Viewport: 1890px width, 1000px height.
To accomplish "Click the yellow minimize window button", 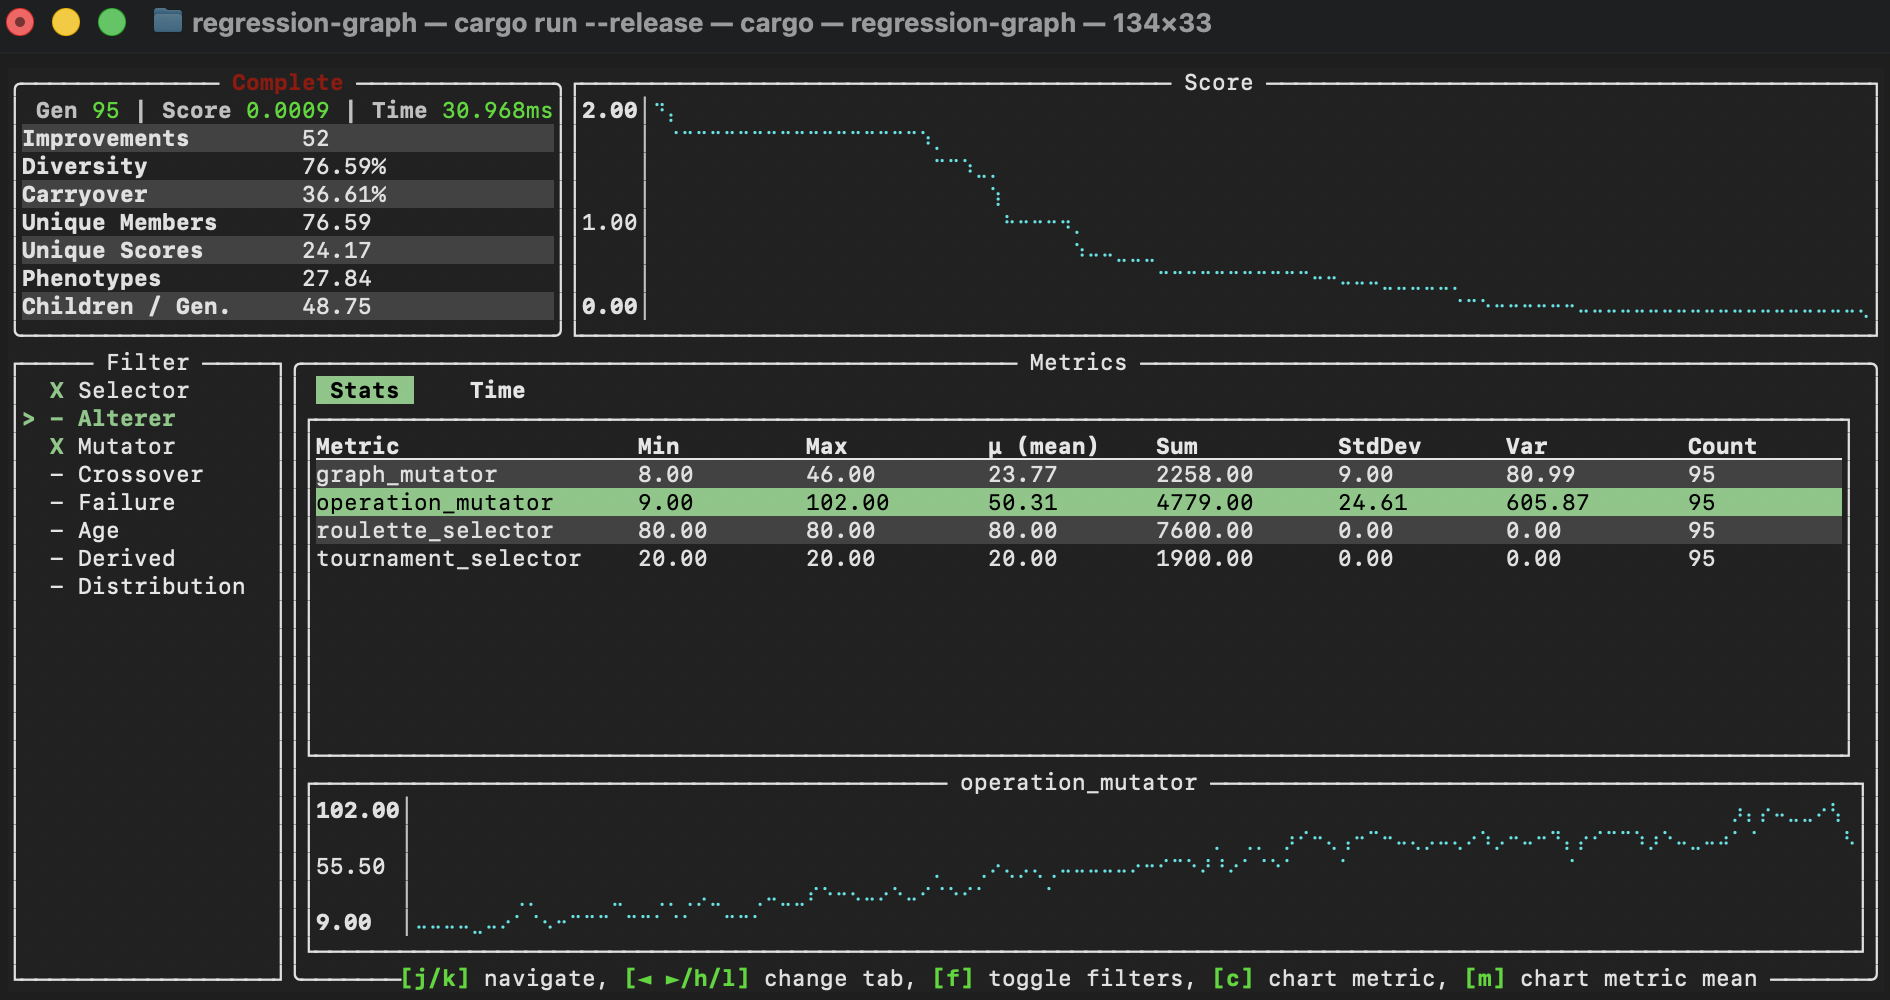I will tap(66, 22).
